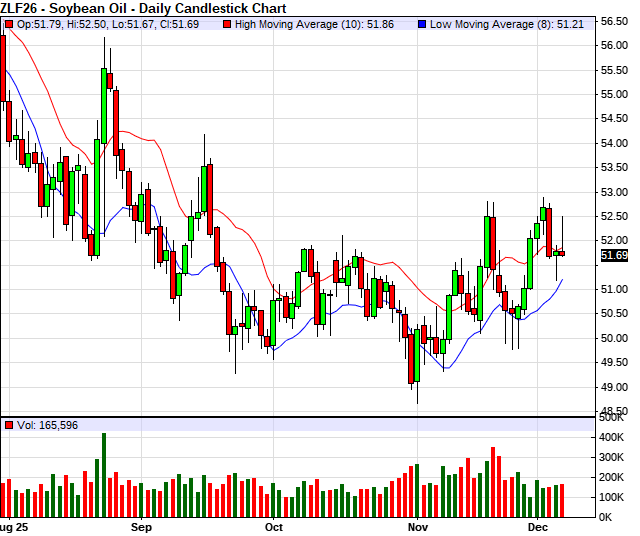This screenshot has height=536, width=640.
Task: Select the Dec label on the time axis
Action: [541, 526]
